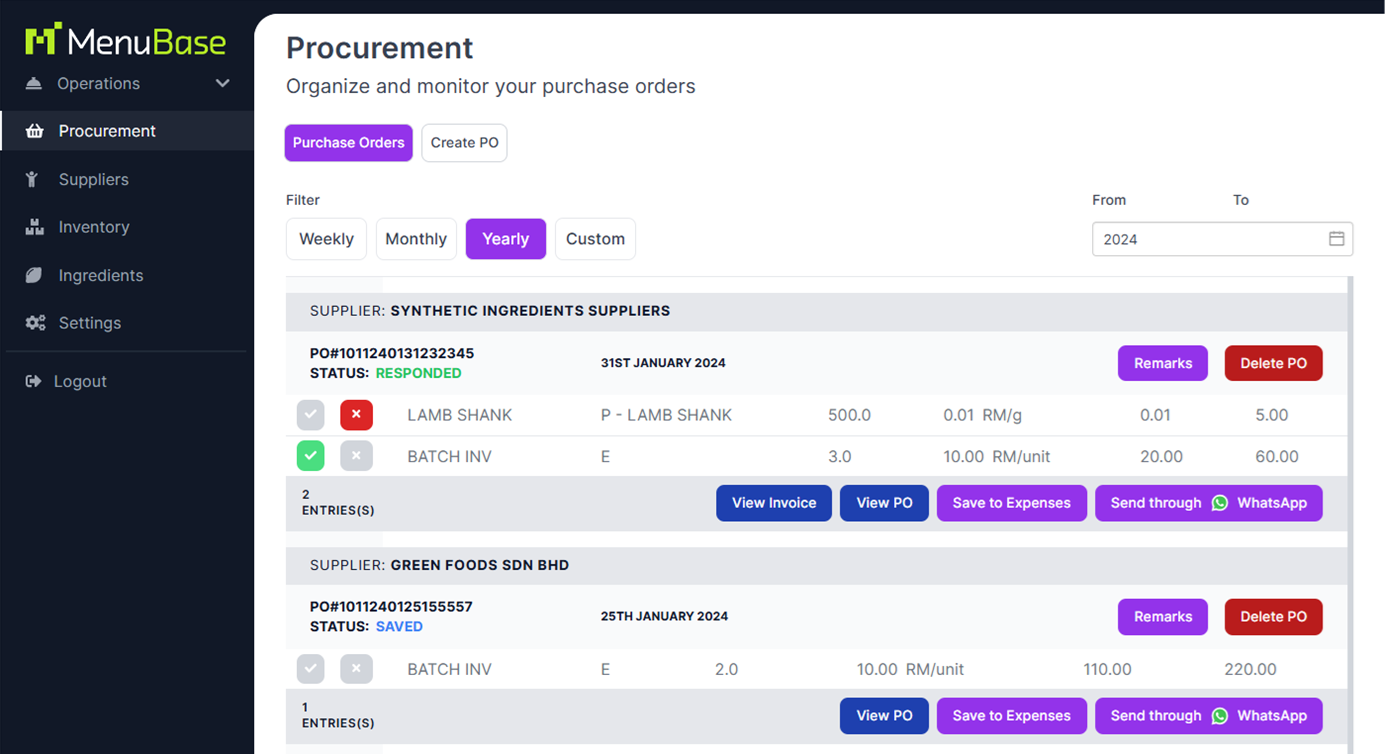Select the Suppliers icon in the sidebar

tap(34, 179)
